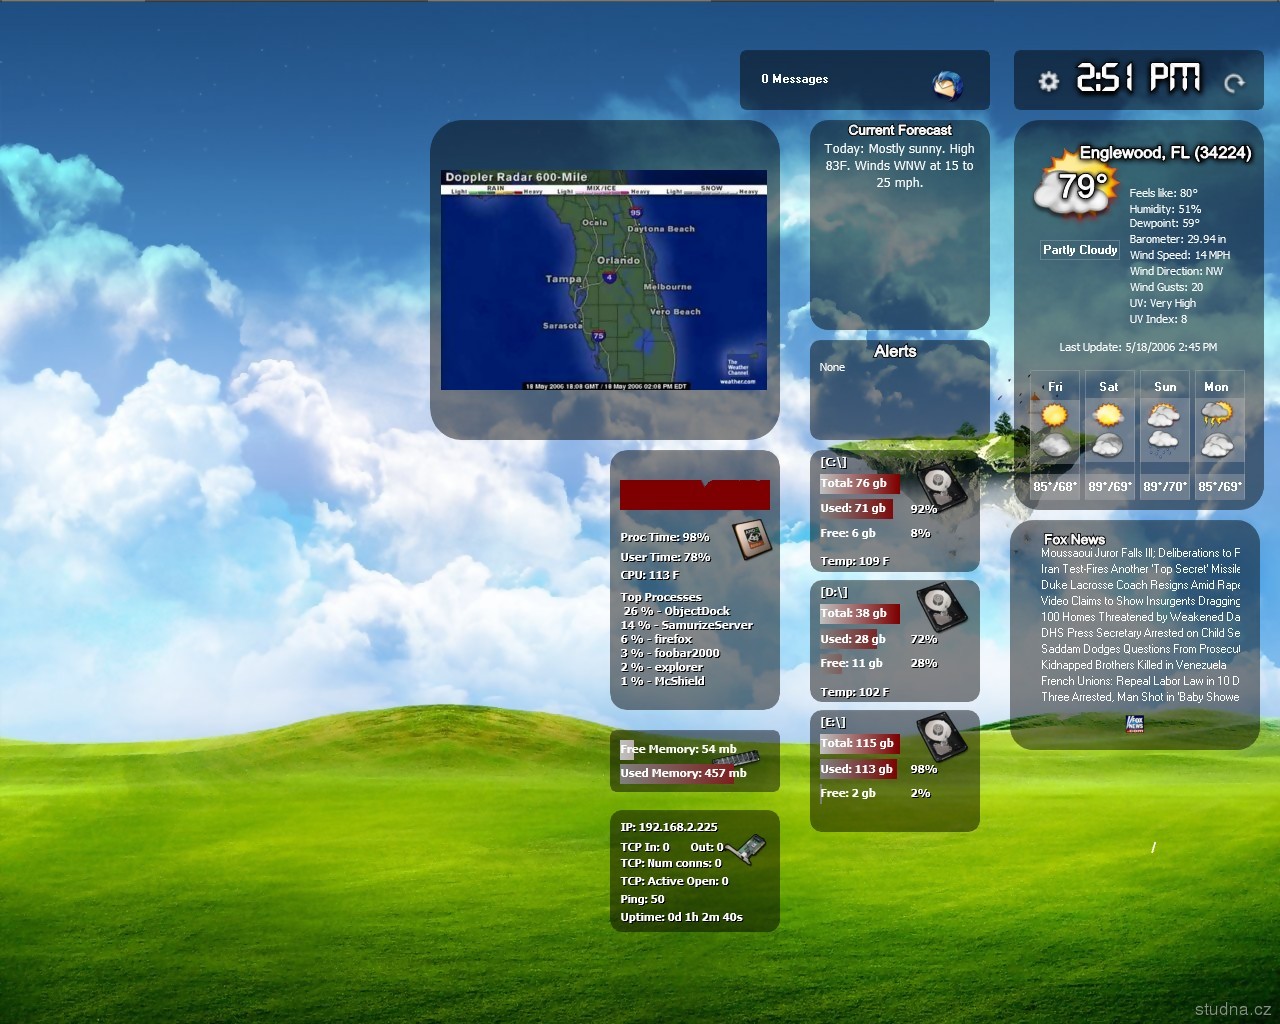Click the 'Used Memory: 457 mb' bar

pos(683,773)
